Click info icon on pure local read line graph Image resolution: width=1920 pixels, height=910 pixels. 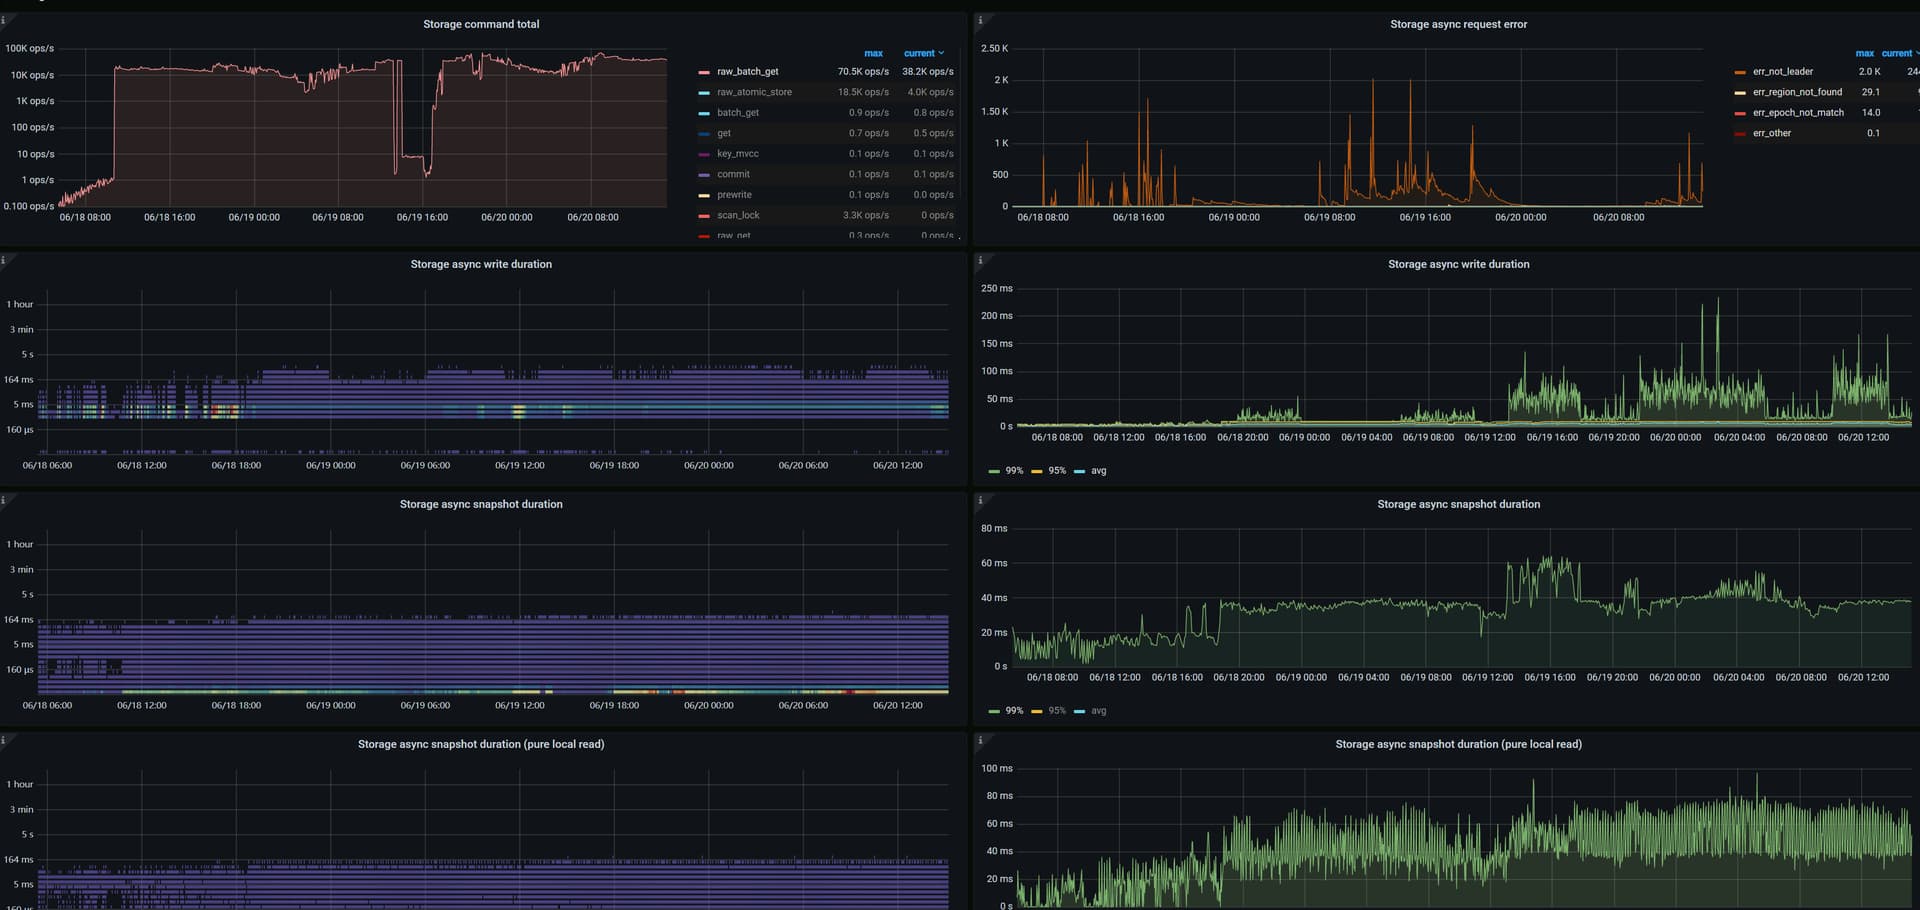click(x=980, y=740)
